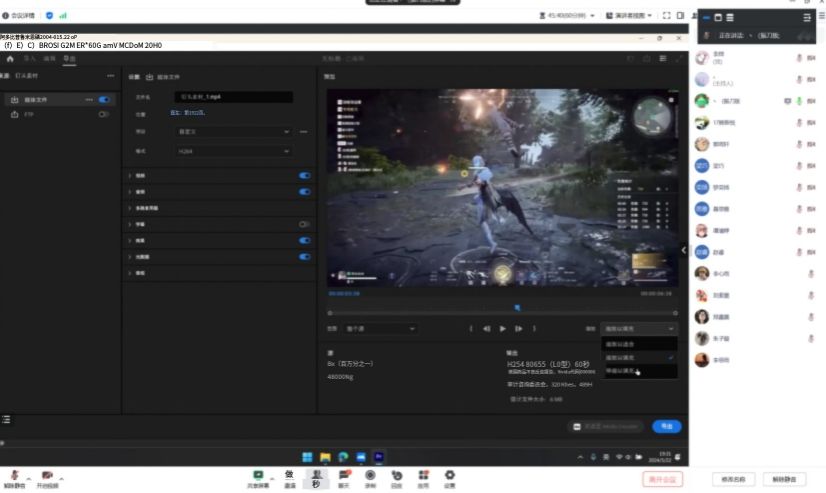This screenshot has width=826, height=493.
Task: Enable the FTP destination toggle
Action: 104,115
